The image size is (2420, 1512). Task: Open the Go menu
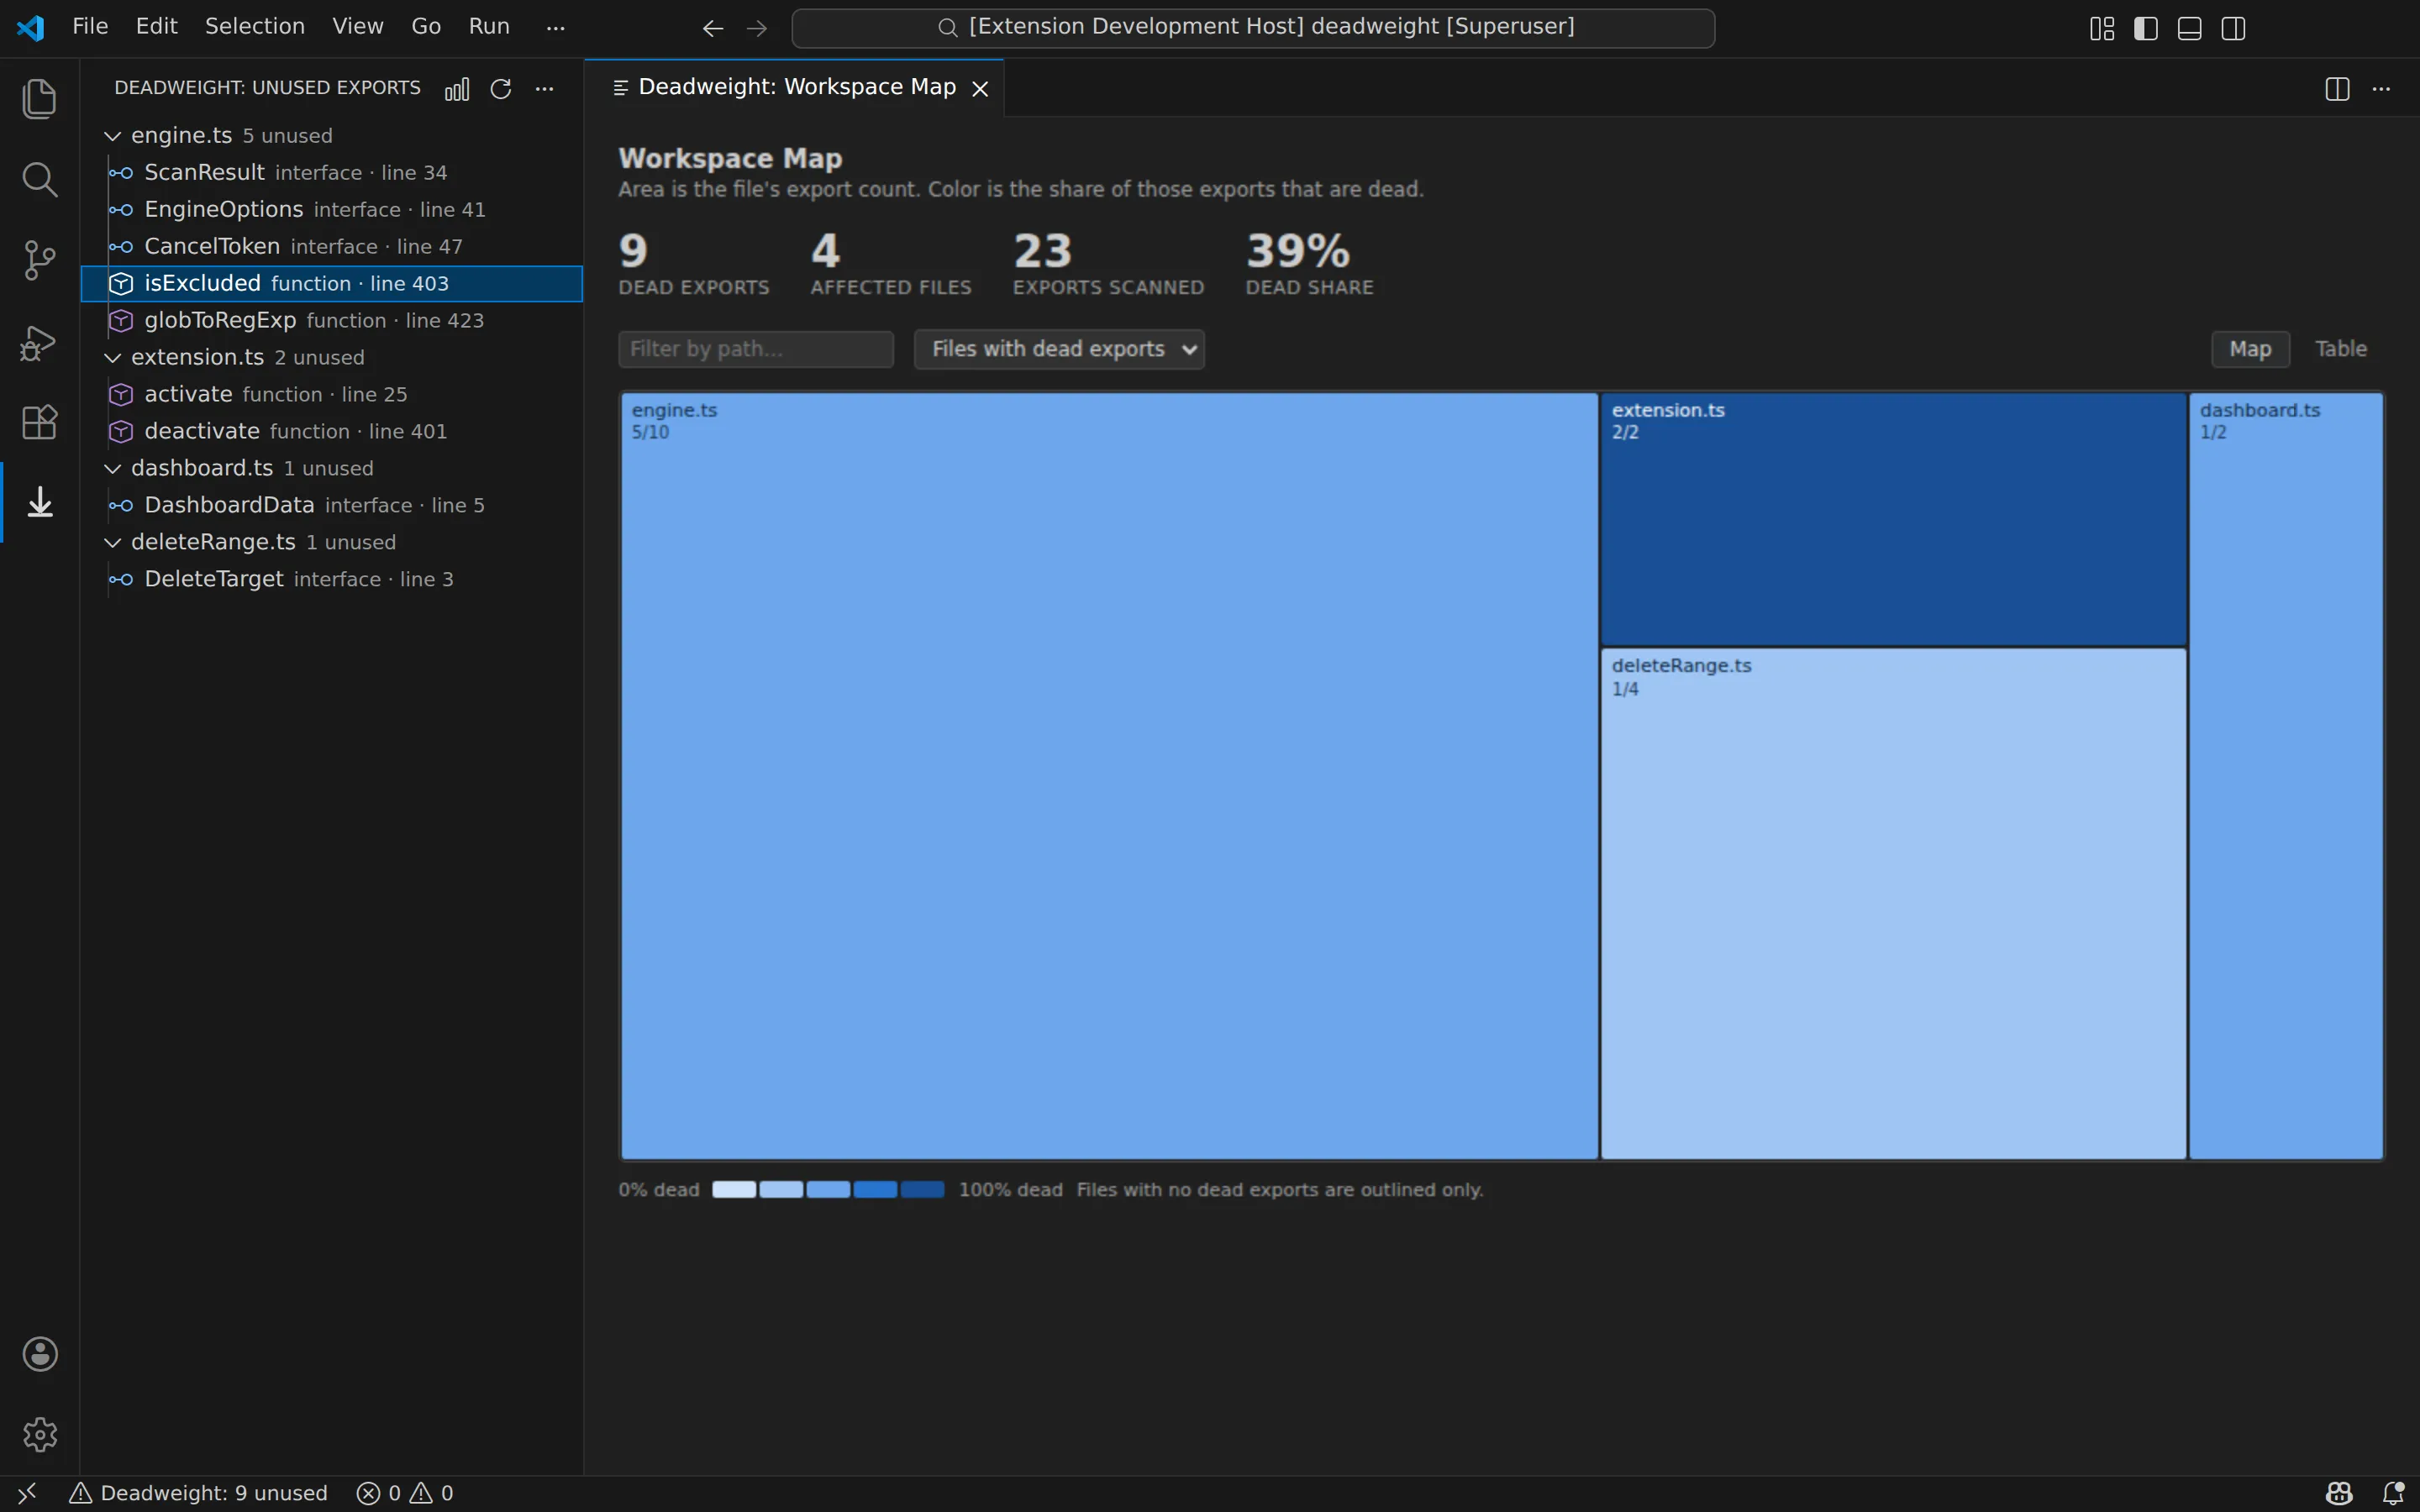tap(426, 27)
